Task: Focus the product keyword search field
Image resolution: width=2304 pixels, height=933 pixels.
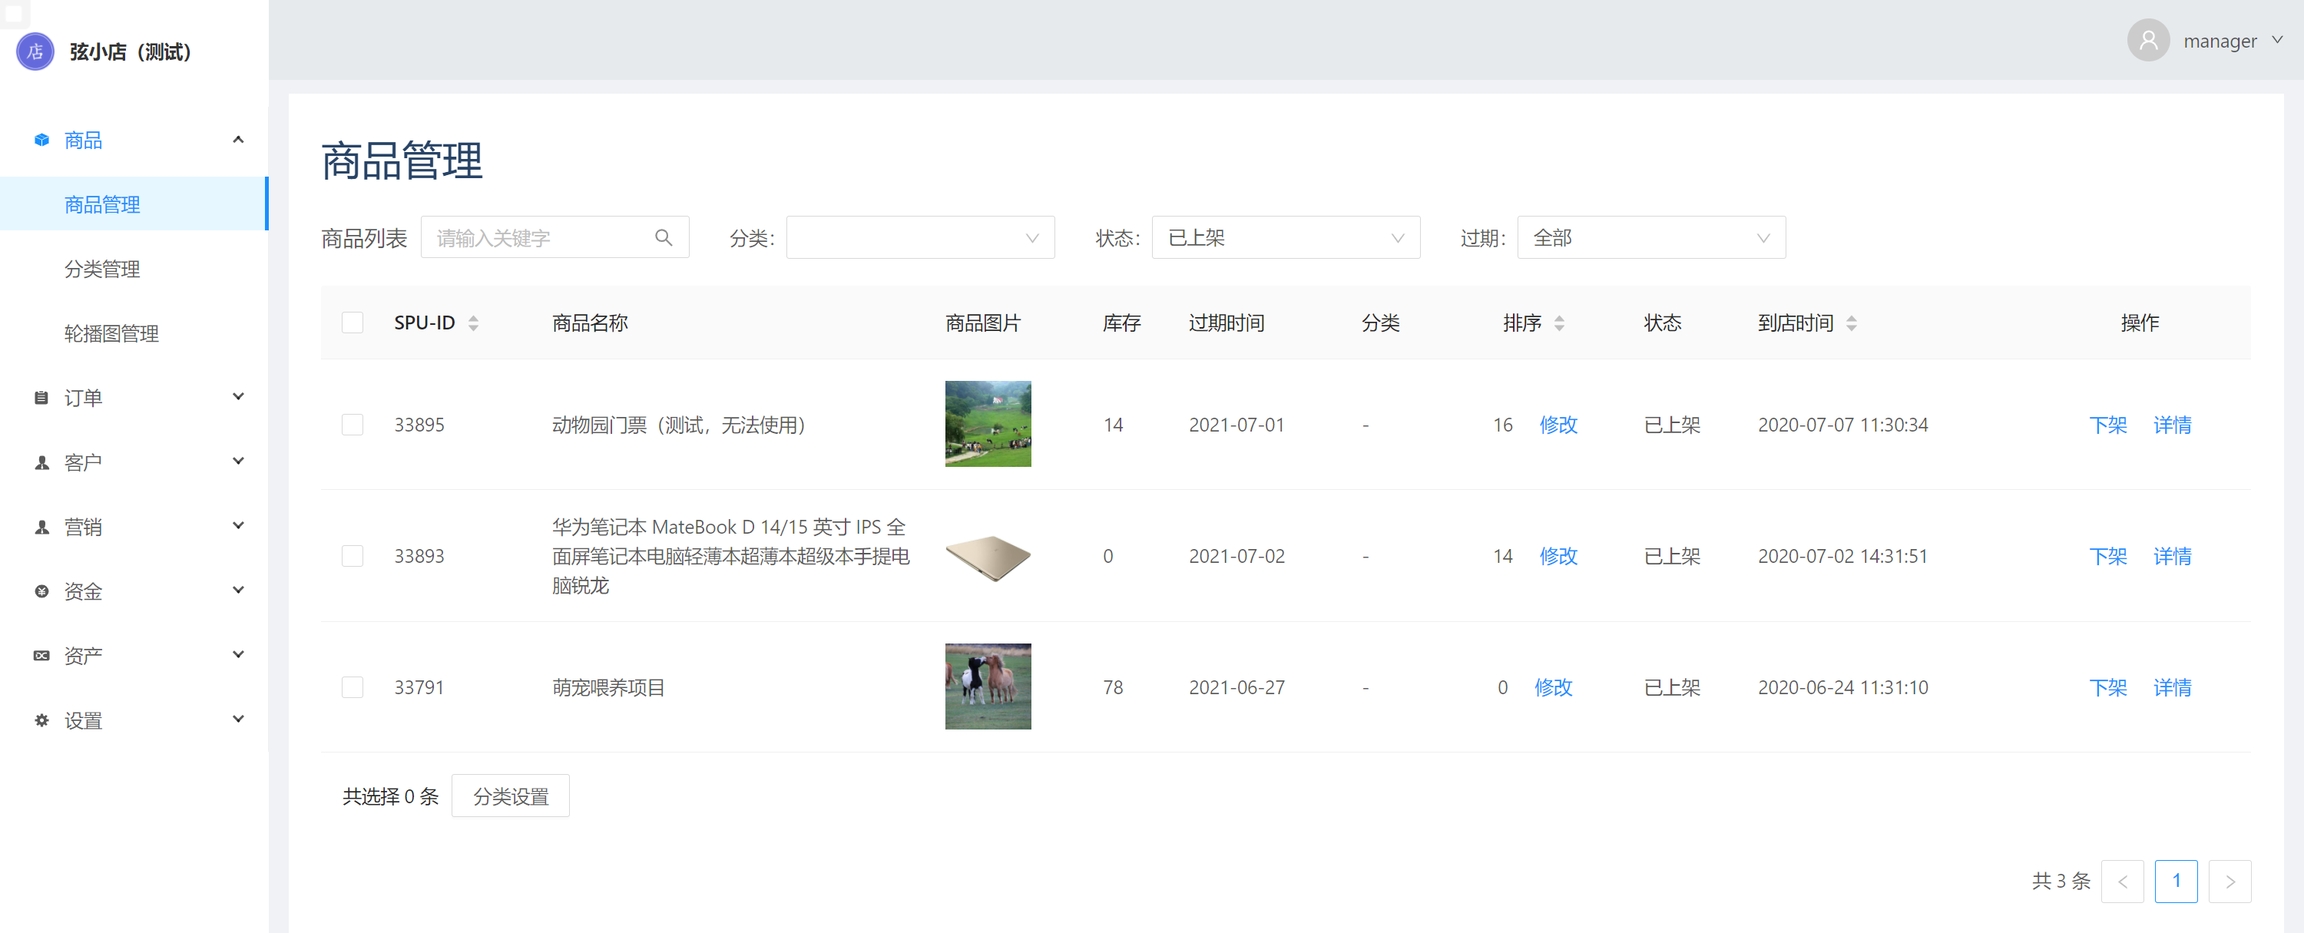Action: pyautogui.click(x=540, y=238)
